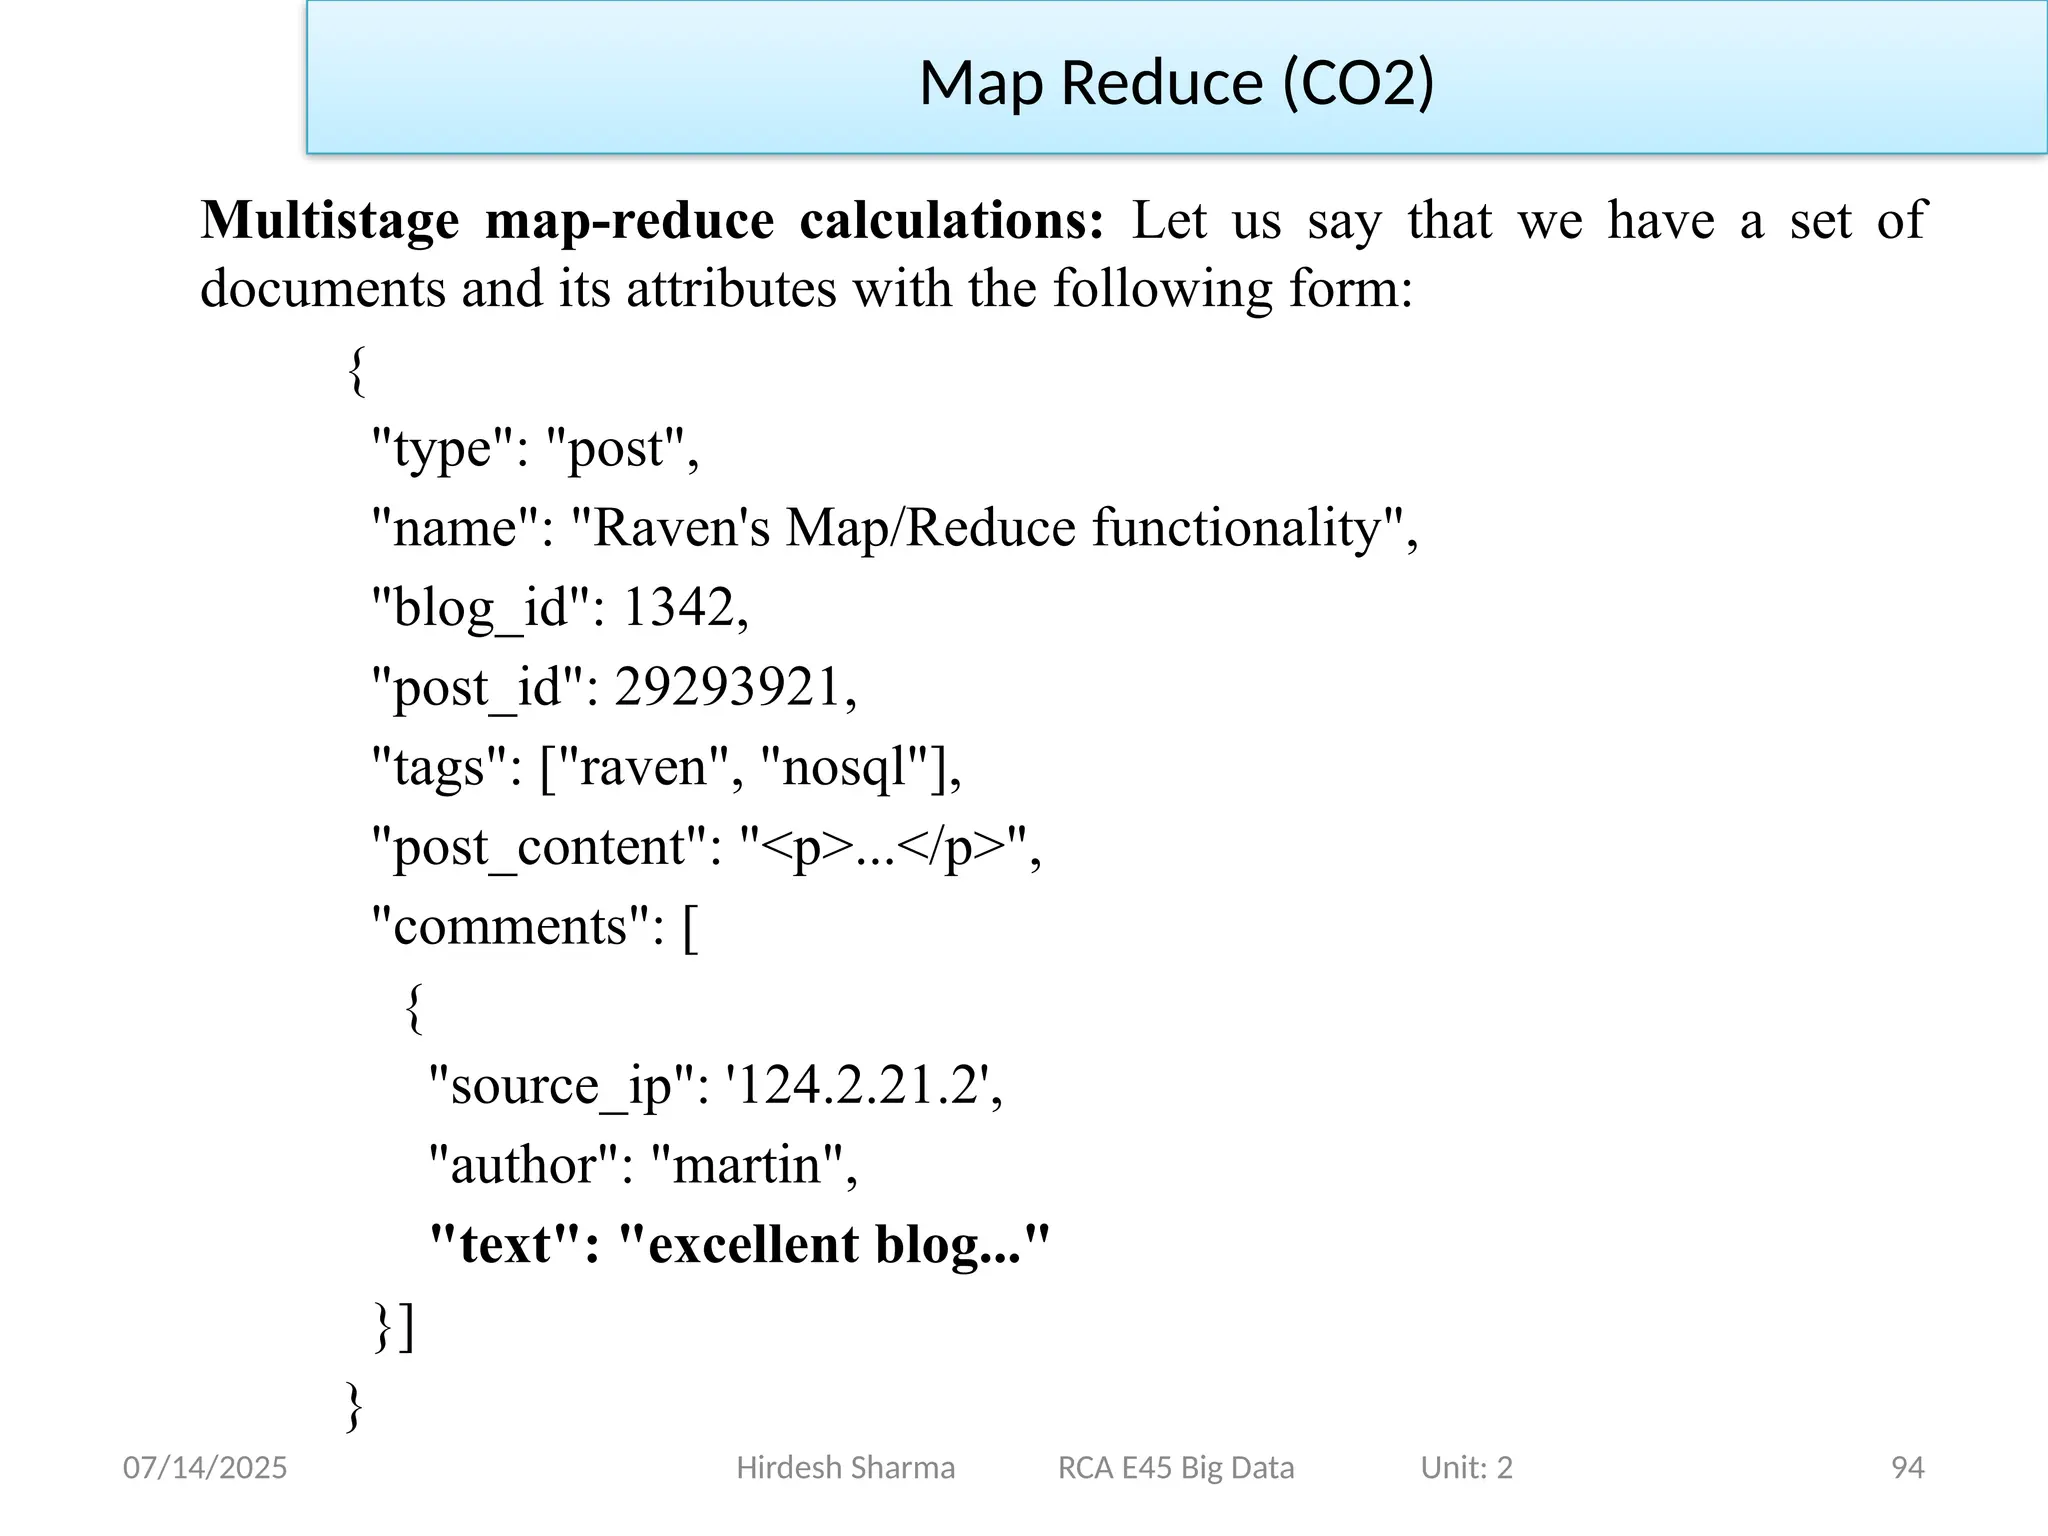Select the bold text 'Multistage map-reduce calculations:'
This screenshot has height=1536, width=2048.
652,220
